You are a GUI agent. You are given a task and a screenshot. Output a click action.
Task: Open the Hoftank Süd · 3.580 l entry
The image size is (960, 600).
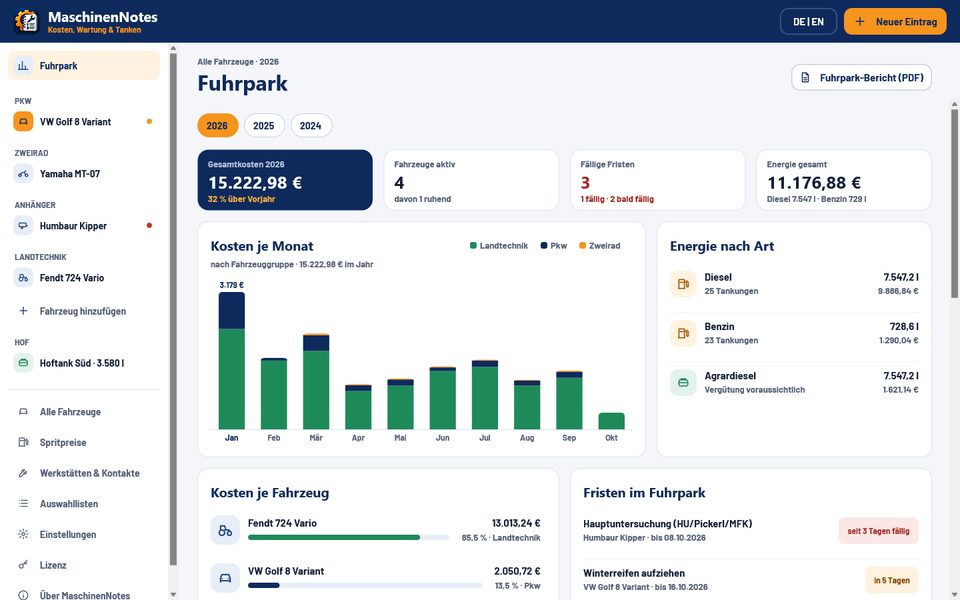[x=84, y=362]
